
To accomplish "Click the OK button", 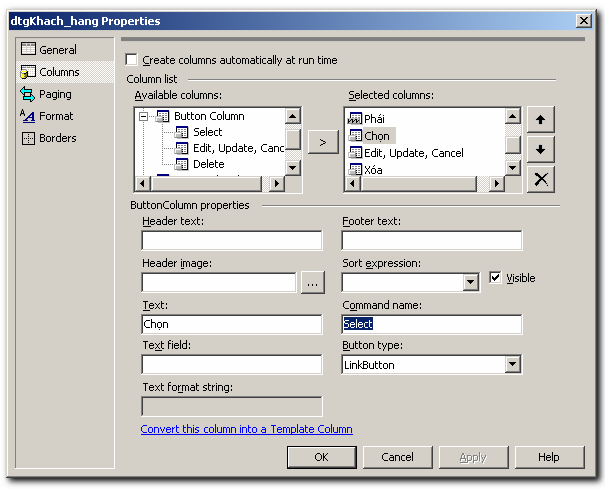I will [x=321, y=457].
